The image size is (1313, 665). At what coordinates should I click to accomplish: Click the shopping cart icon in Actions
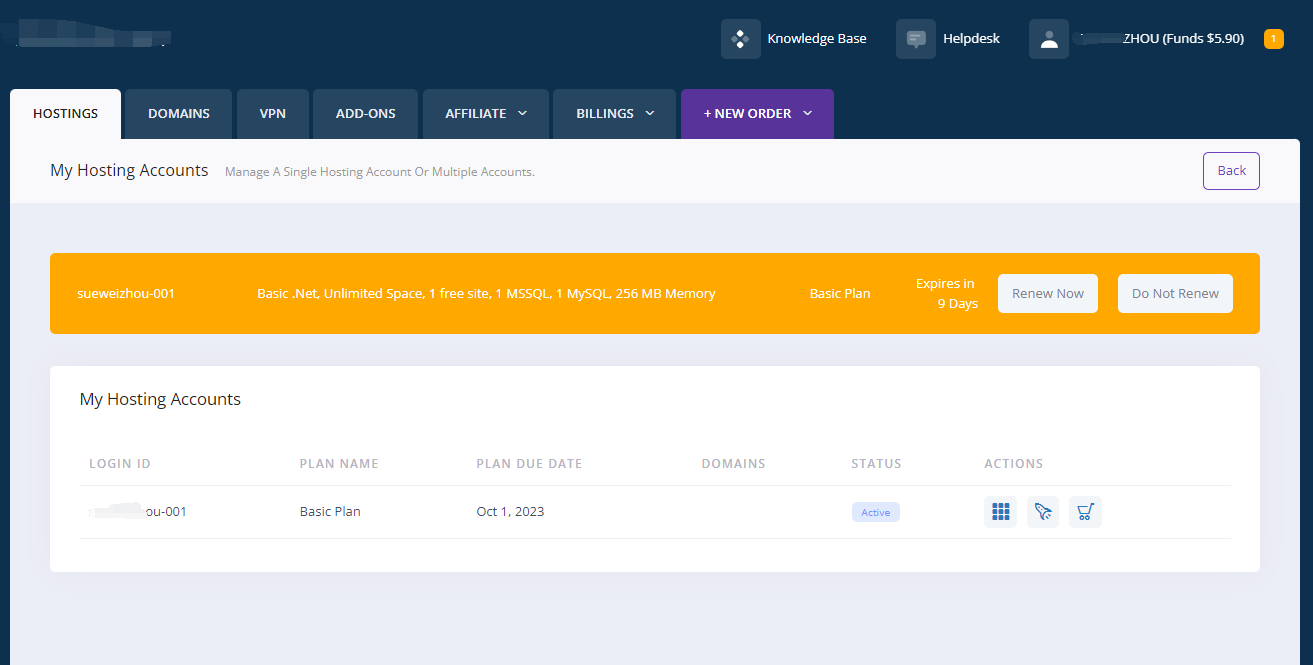[1085, 512]
